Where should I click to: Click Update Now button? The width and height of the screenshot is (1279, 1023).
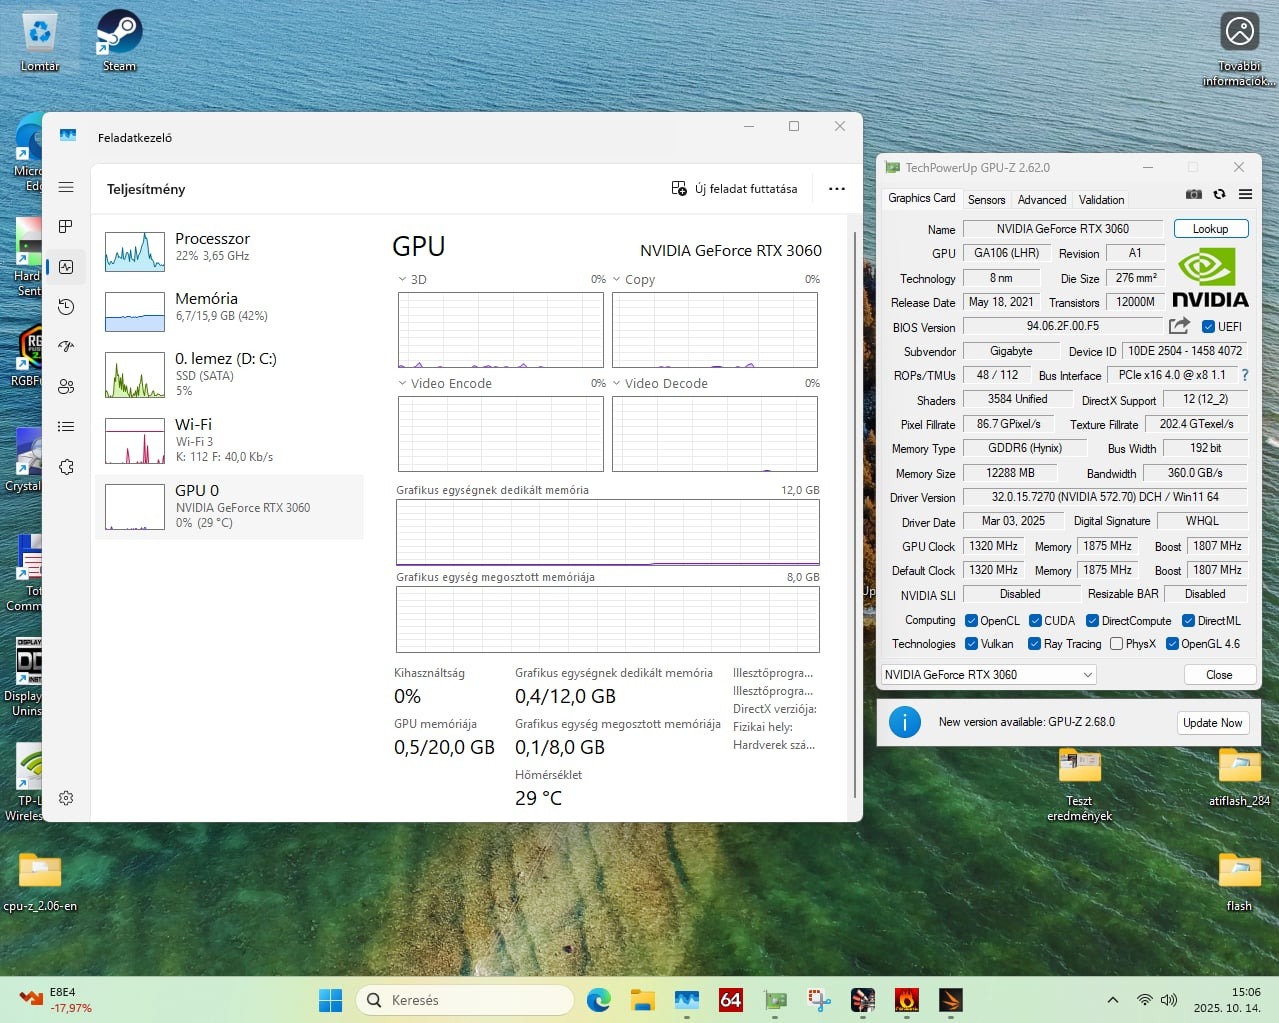click(1212, 723)
